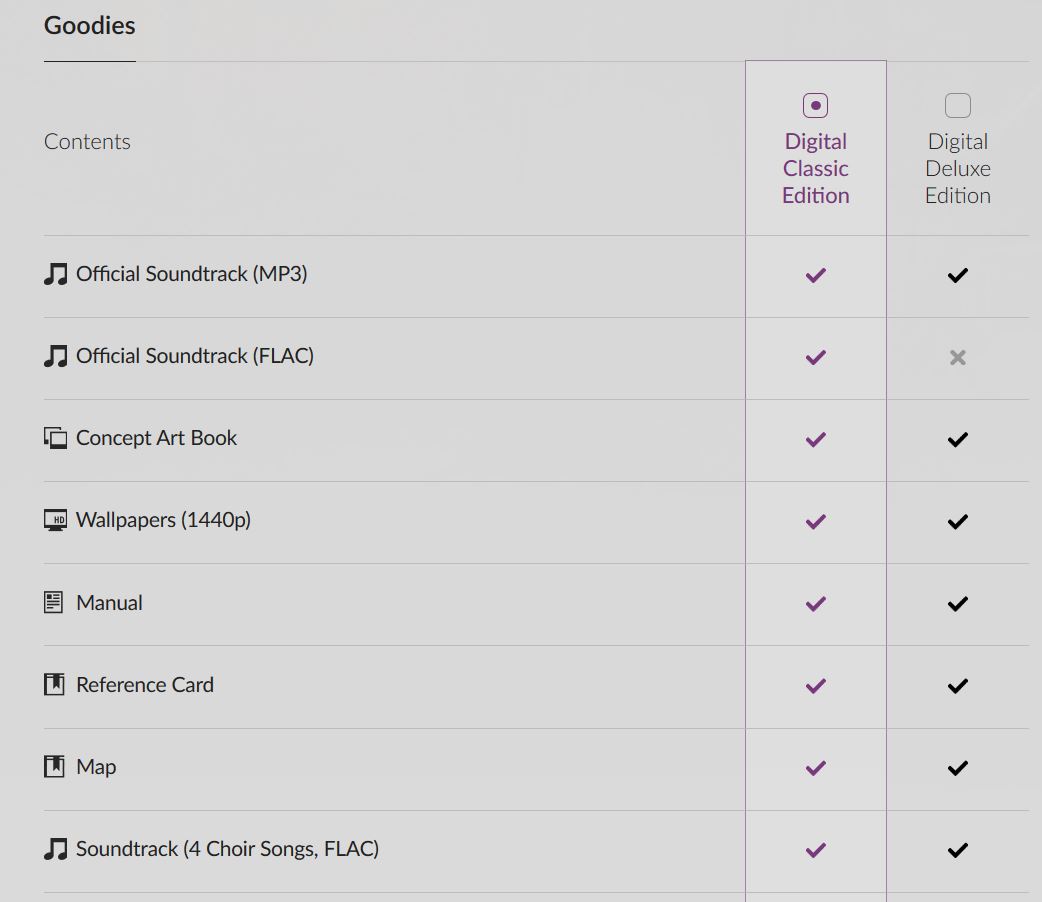Image resolution: width=1042 pixels, height=902 pixels.
Task: Click the Manual document icon
Action: click(x=54, y=602)
